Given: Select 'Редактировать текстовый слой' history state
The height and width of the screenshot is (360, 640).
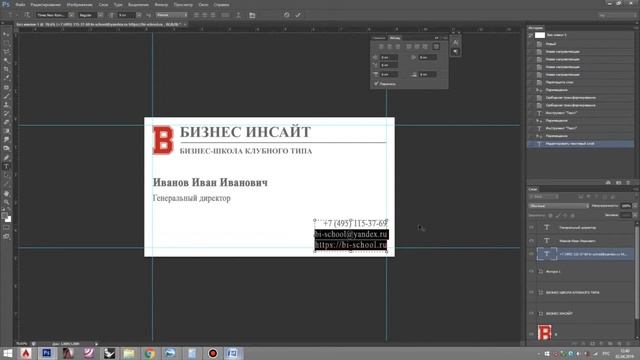Looking at the screenshot, I should coord(581,144).
